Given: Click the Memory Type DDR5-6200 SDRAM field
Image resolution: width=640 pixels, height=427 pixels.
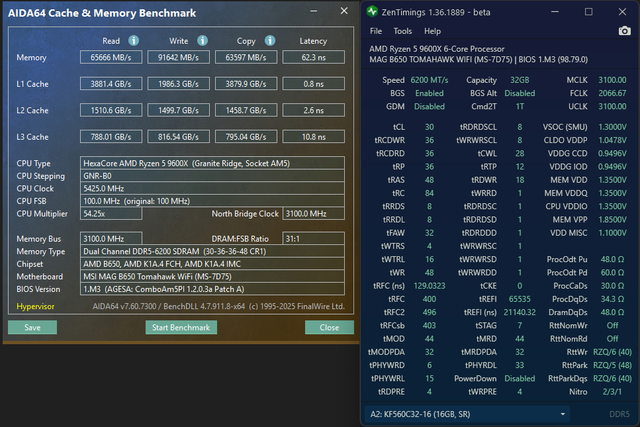Looking at the screenshot, I should tap(212, 251).
